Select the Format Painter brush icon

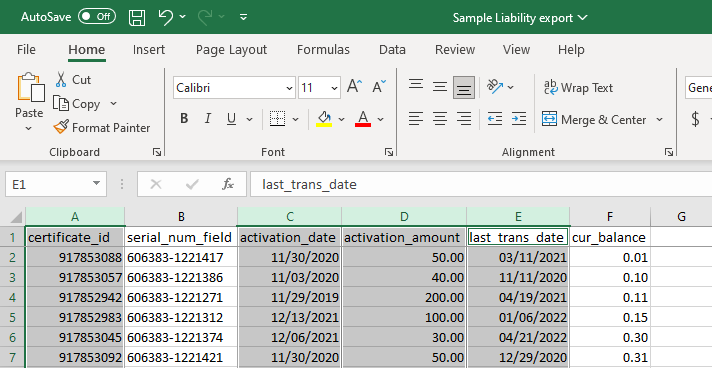[x=61, y=127]
